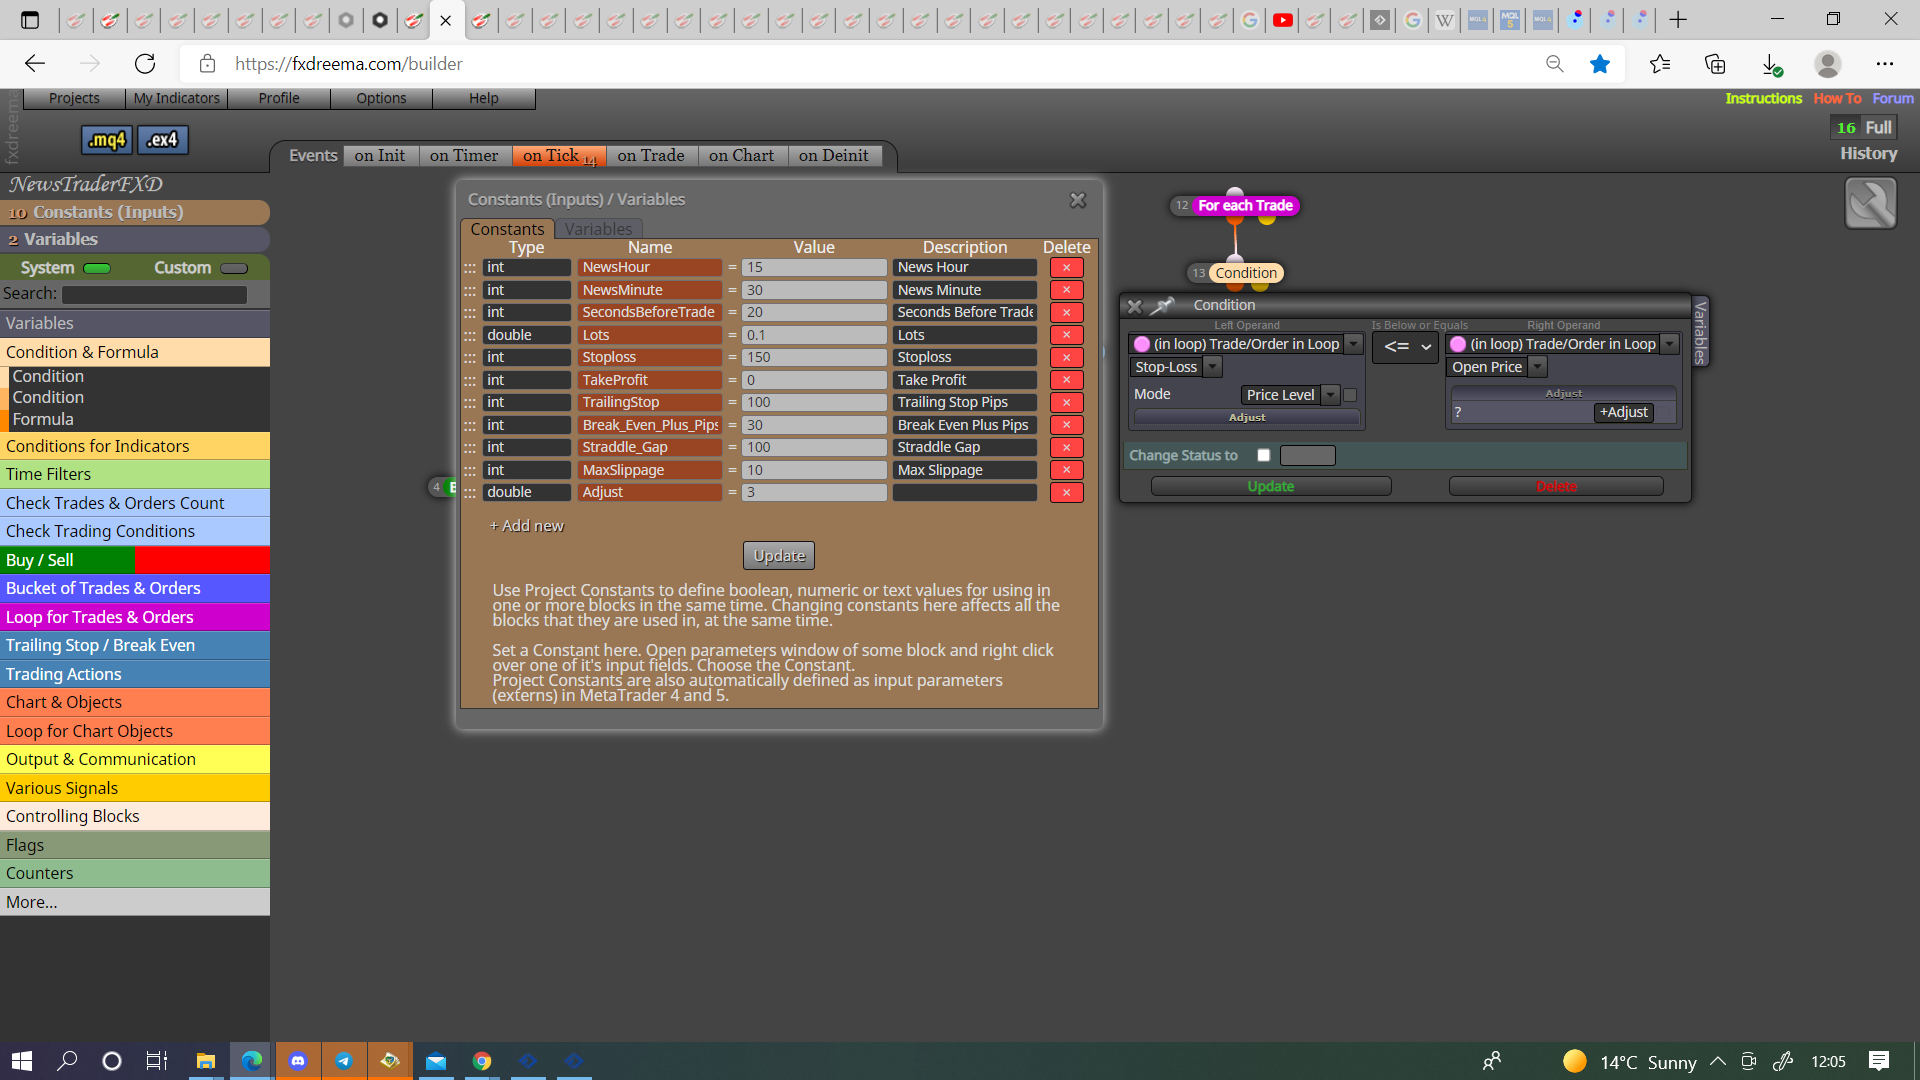Open Google Chrome from the taskbar

(482, 1061)
